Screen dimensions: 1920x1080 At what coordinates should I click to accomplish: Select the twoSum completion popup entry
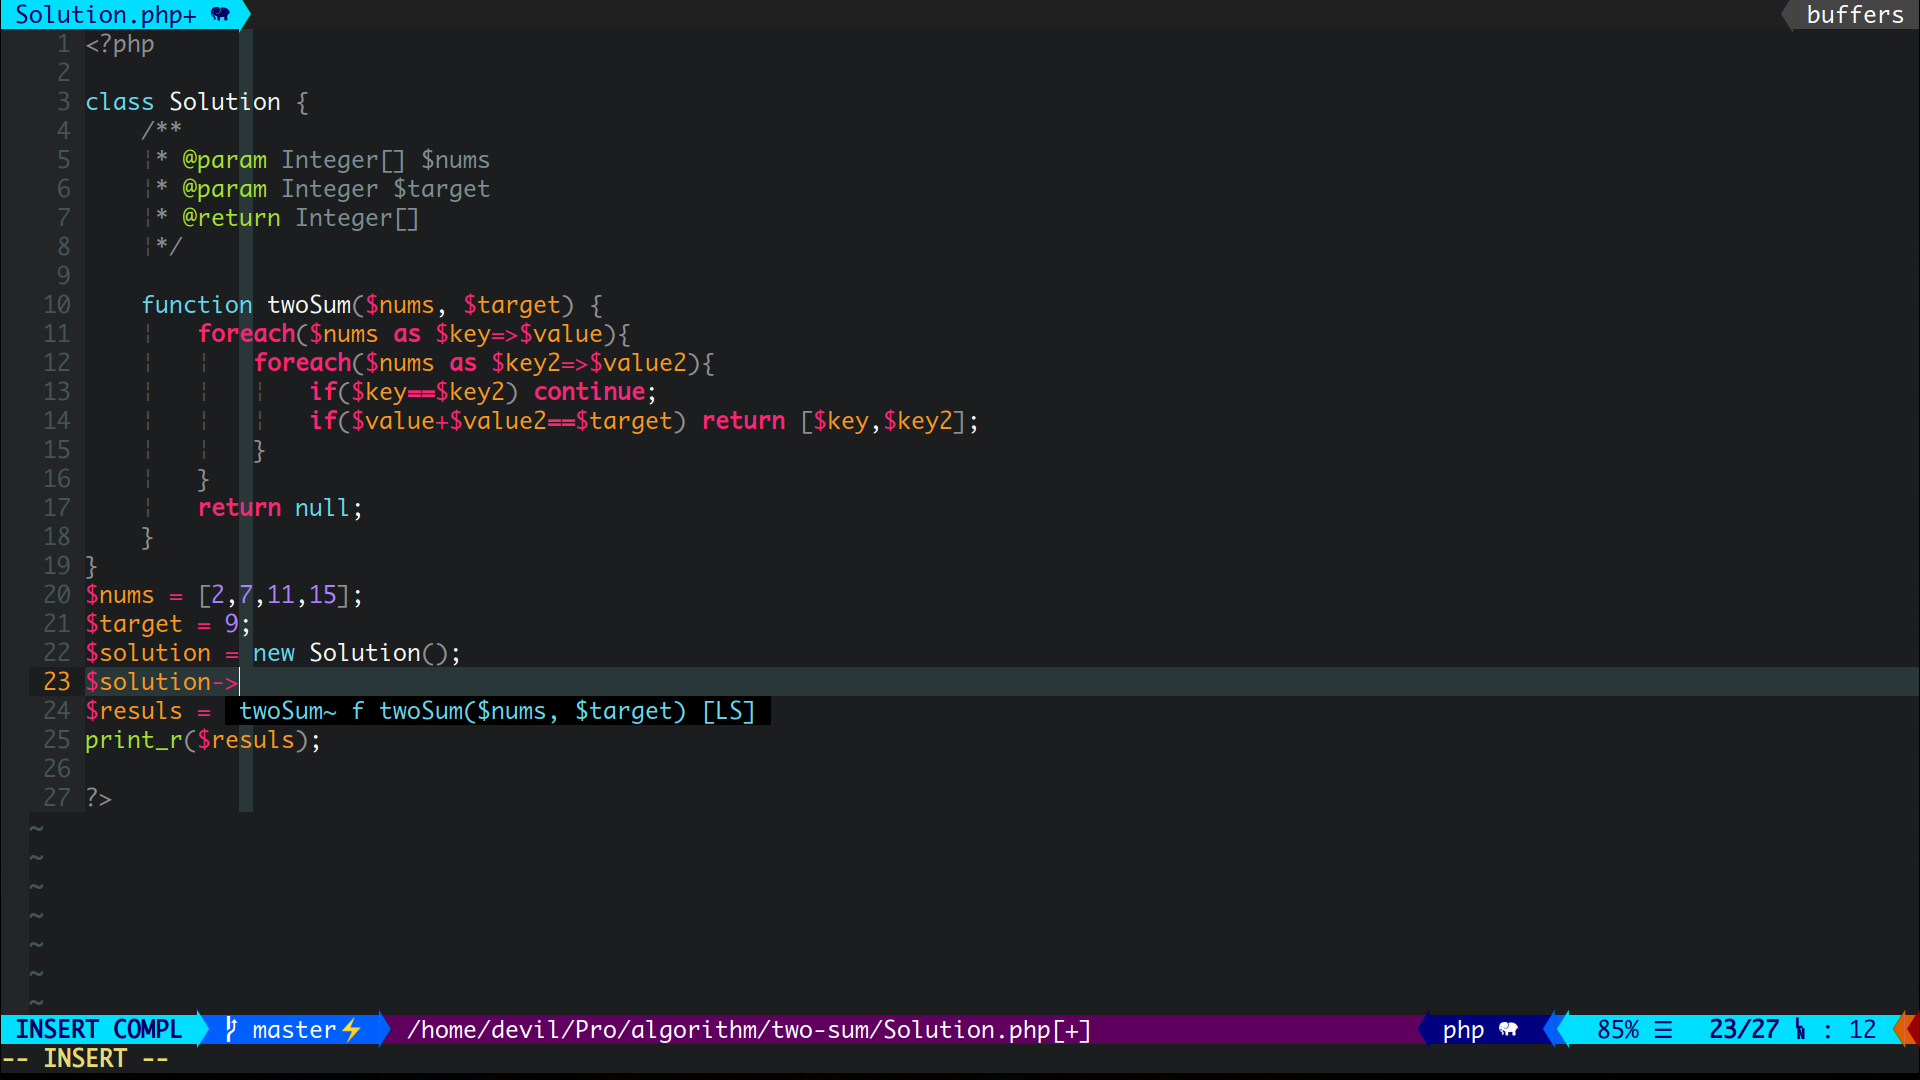[288, 711]
